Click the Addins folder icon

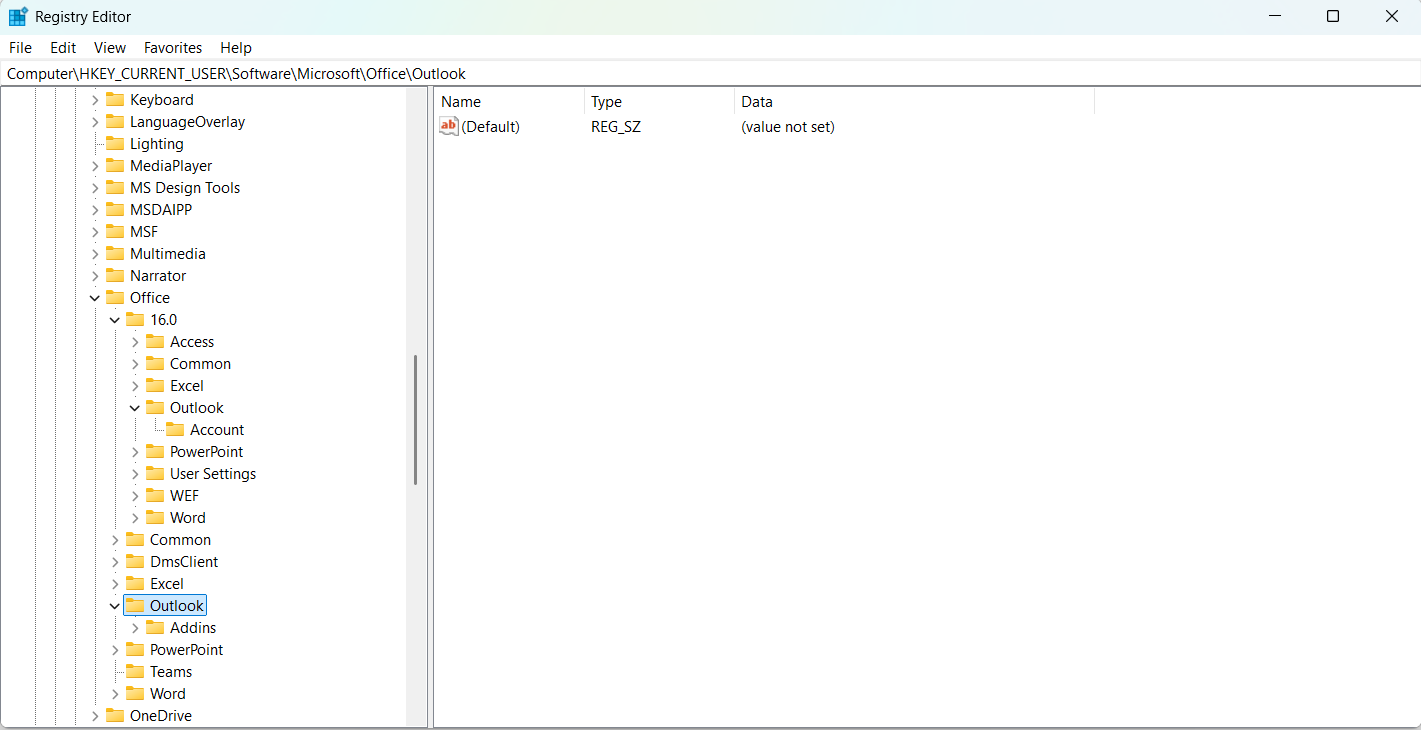point(154,627)
